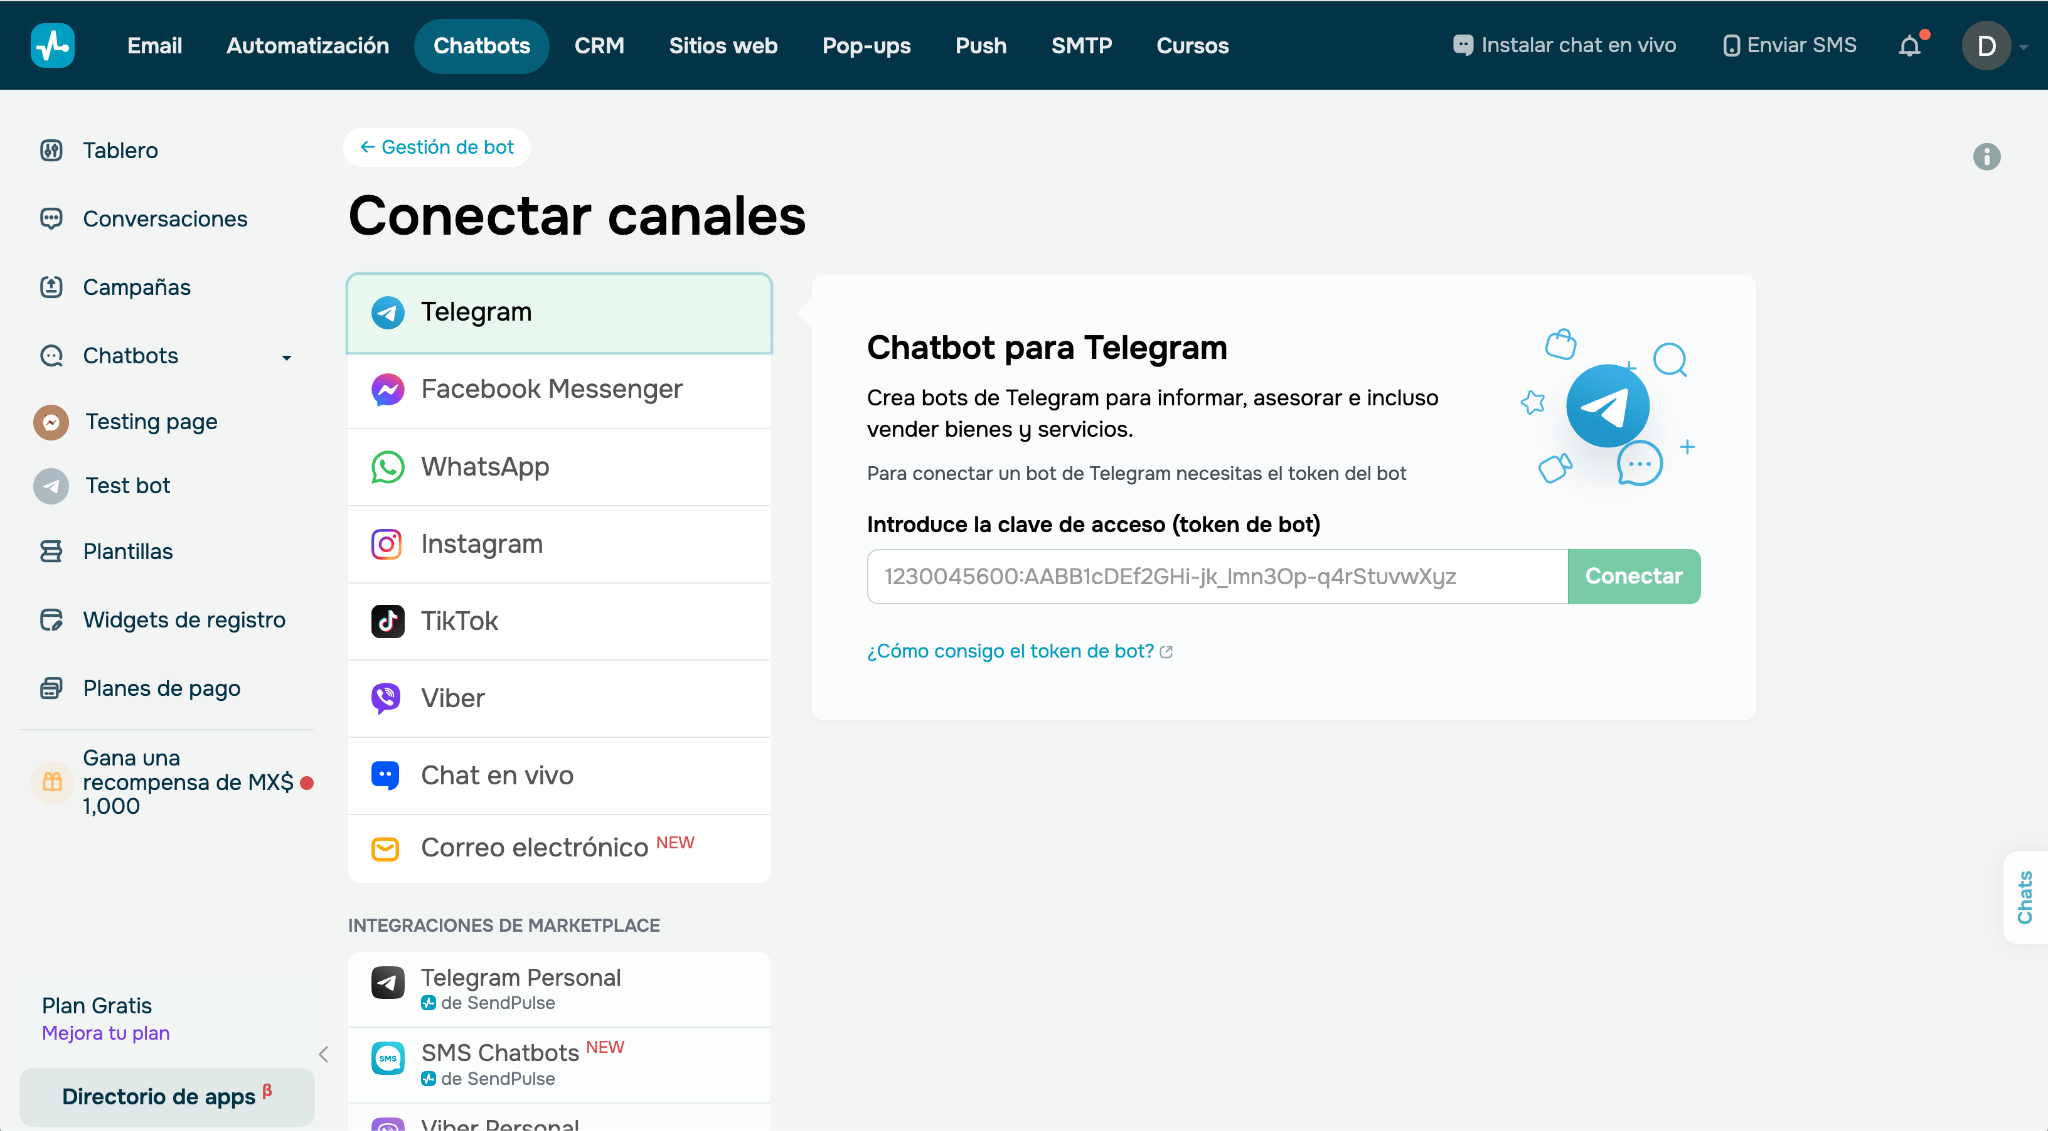Click the Tablero sidebar icon

[x=51, y=150]
